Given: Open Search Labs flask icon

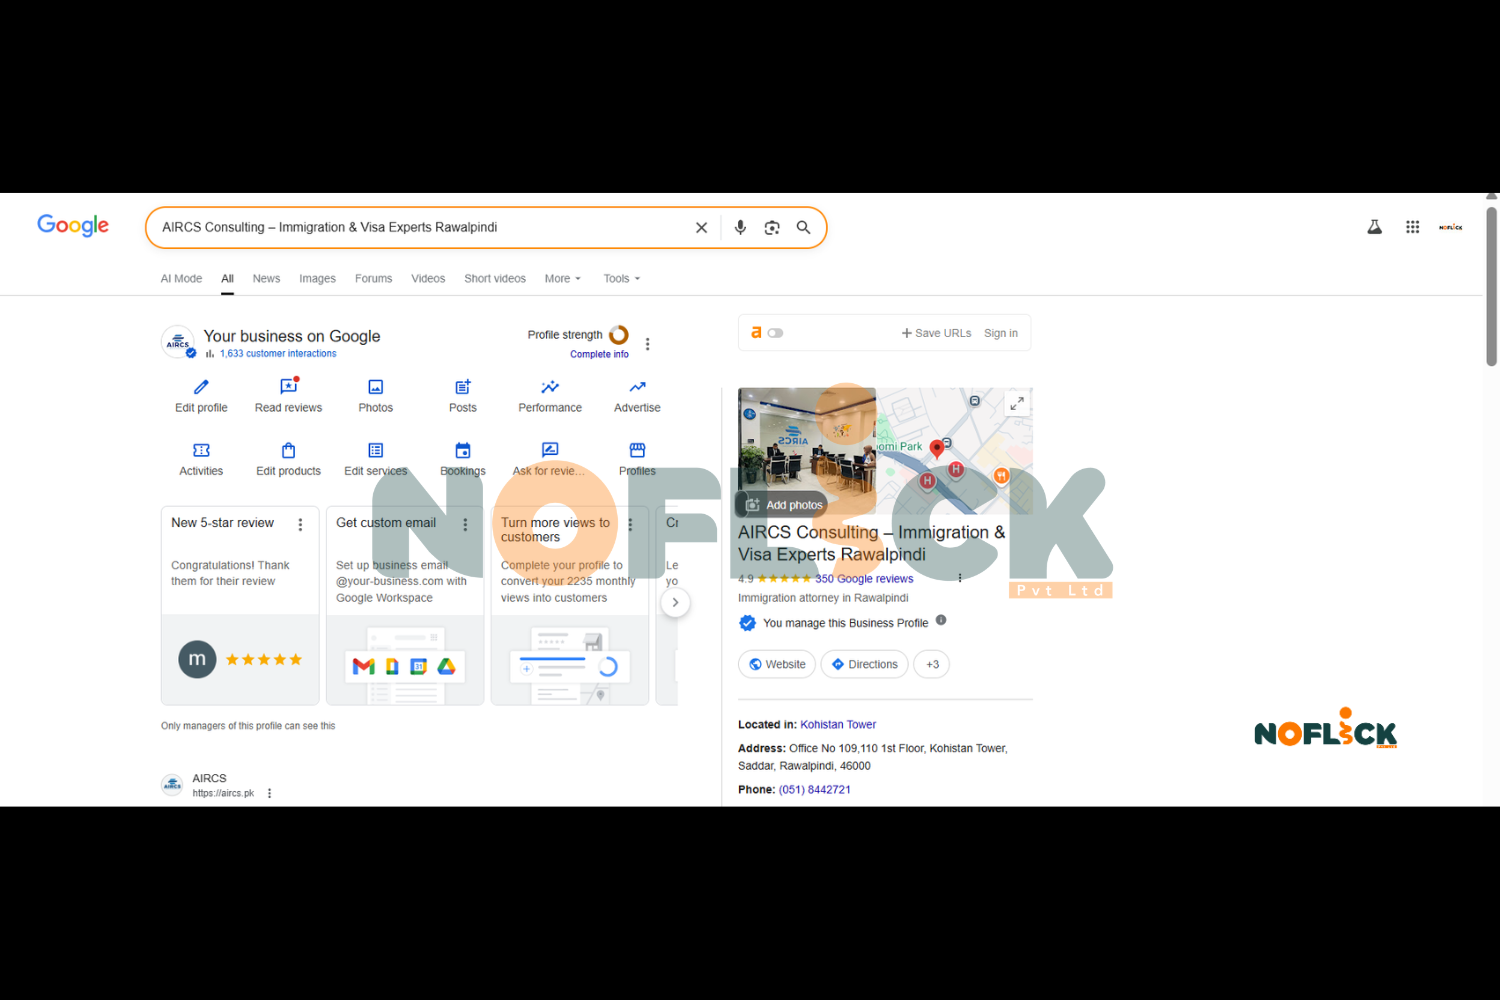Looking at the screenshot, I should [1375, 227].
